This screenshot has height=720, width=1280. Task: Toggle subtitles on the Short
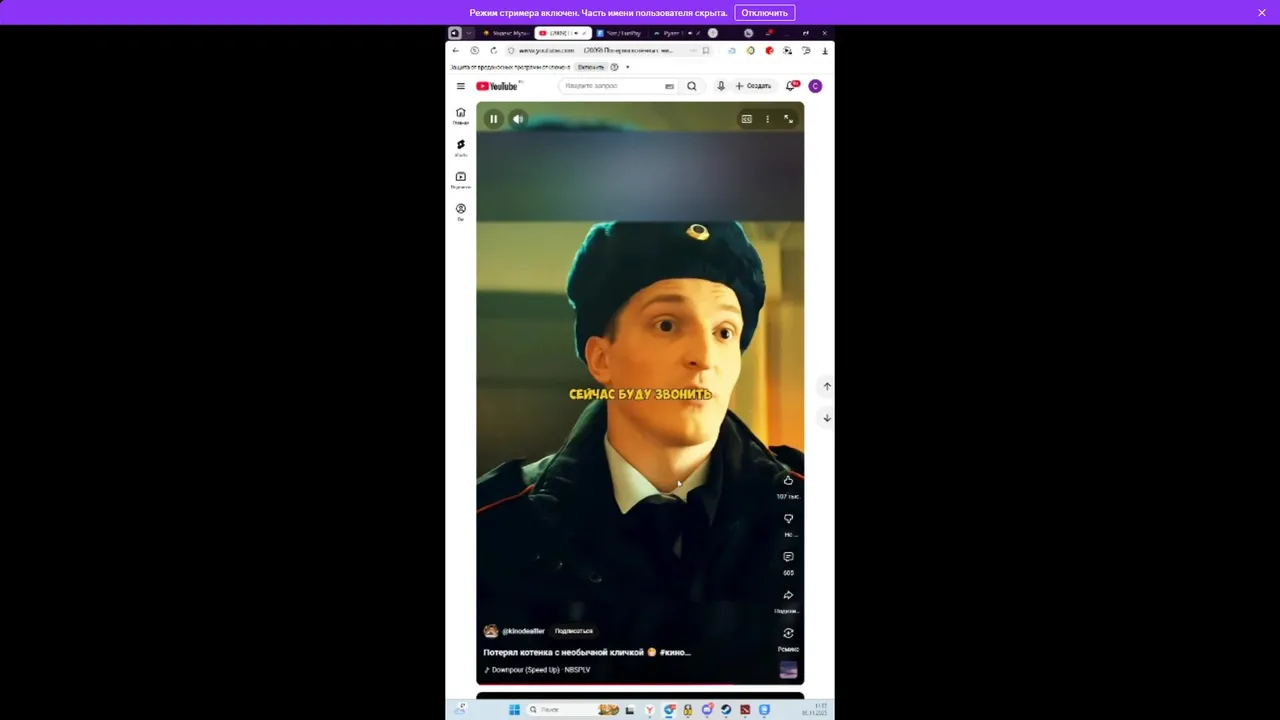[746, 119]
